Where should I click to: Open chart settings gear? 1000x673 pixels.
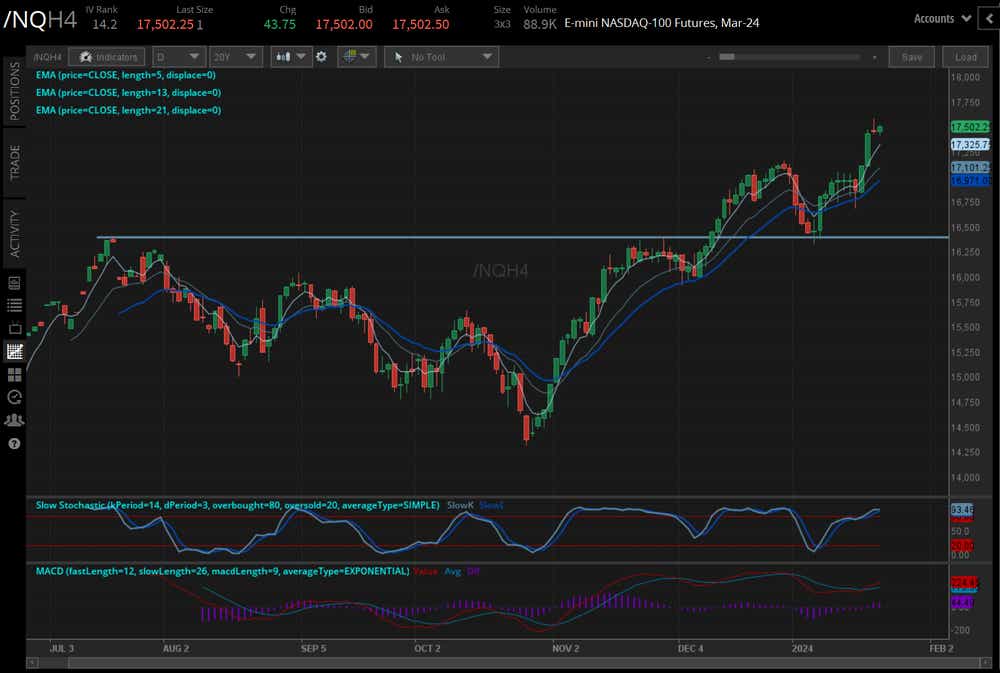point(321,57)
